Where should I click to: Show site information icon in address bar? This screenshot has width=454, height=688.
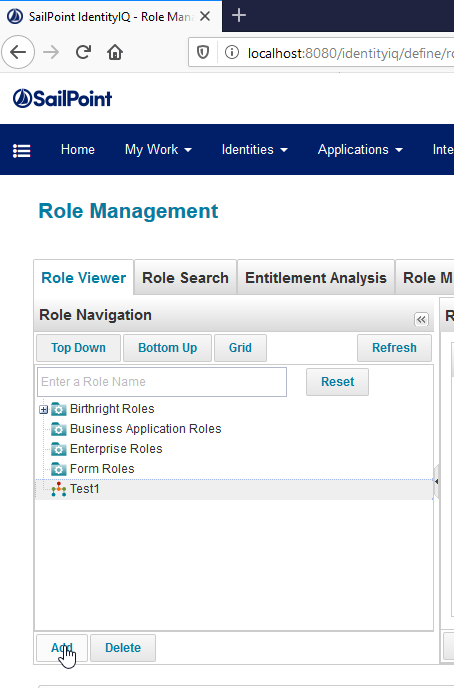tap(232, 53)
